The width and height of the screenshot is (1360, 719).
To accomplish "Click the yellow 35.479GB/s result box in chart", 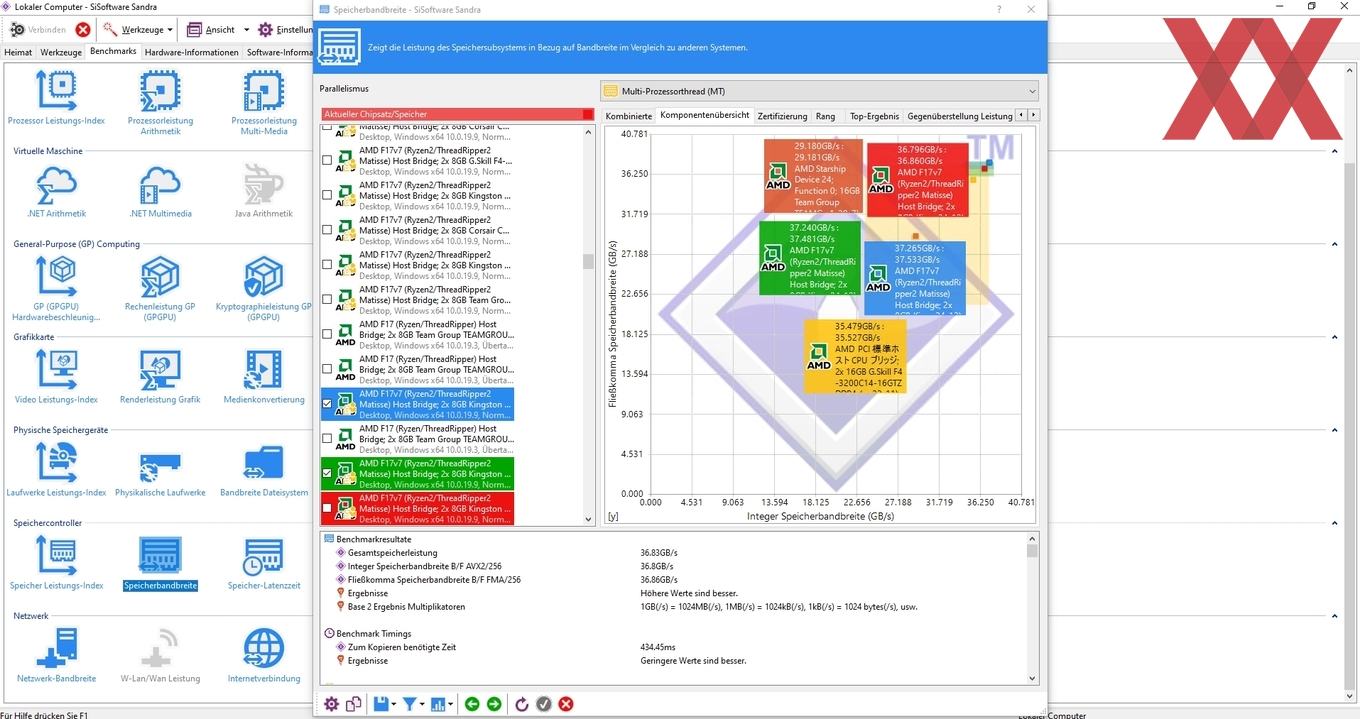I will coord(856,355).
